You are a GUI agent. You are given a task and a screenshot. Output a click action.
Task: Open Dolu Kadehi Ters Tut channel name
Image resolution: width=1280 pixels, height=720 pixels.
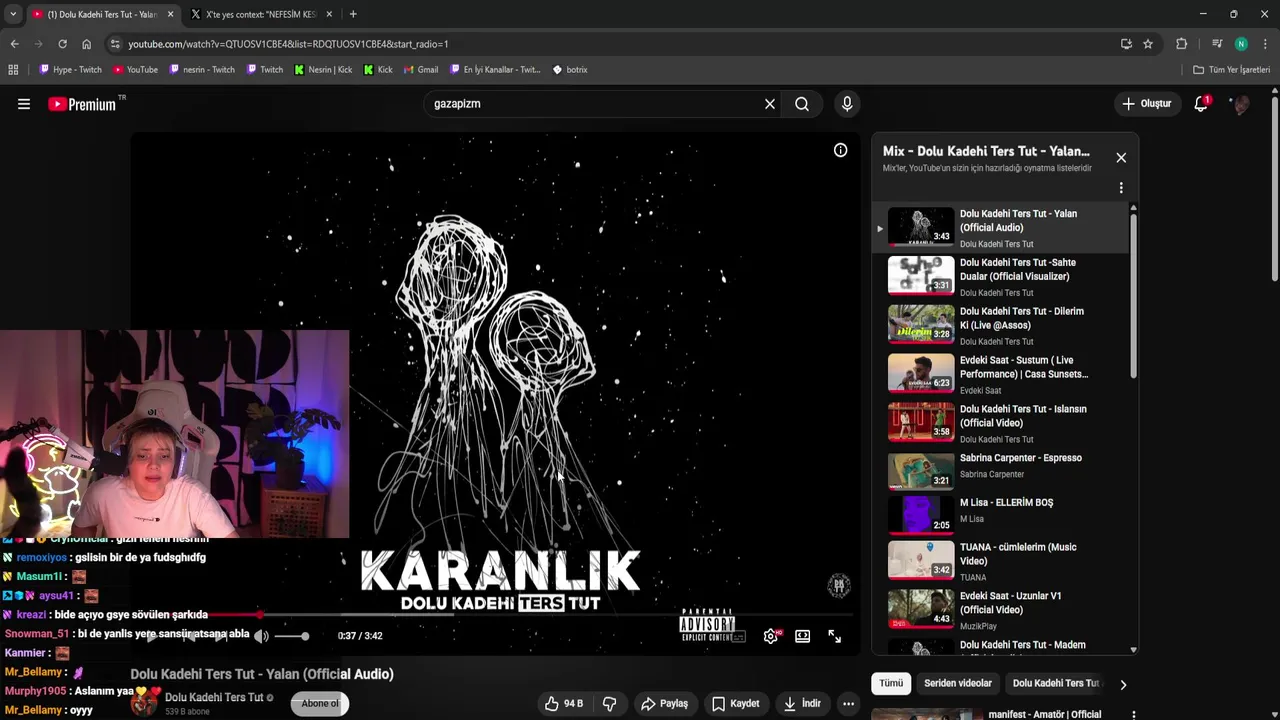click(214, 697)
